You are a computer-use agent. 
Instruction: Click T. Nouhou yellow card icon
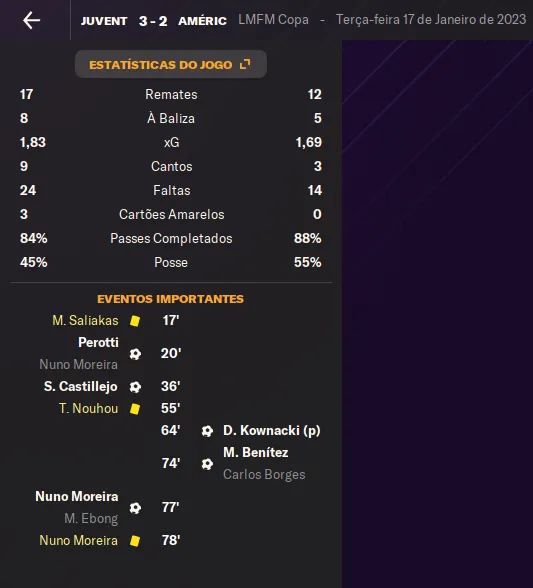135,409
